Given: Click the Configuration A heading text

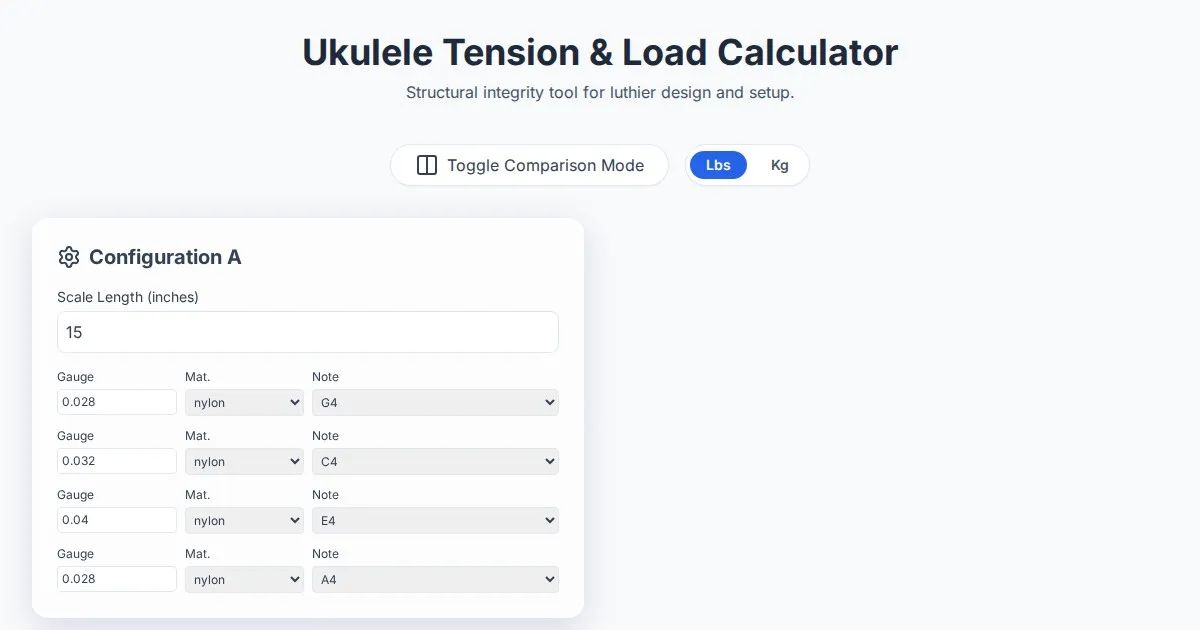Looking at the screenshot, I should [165, 257].
